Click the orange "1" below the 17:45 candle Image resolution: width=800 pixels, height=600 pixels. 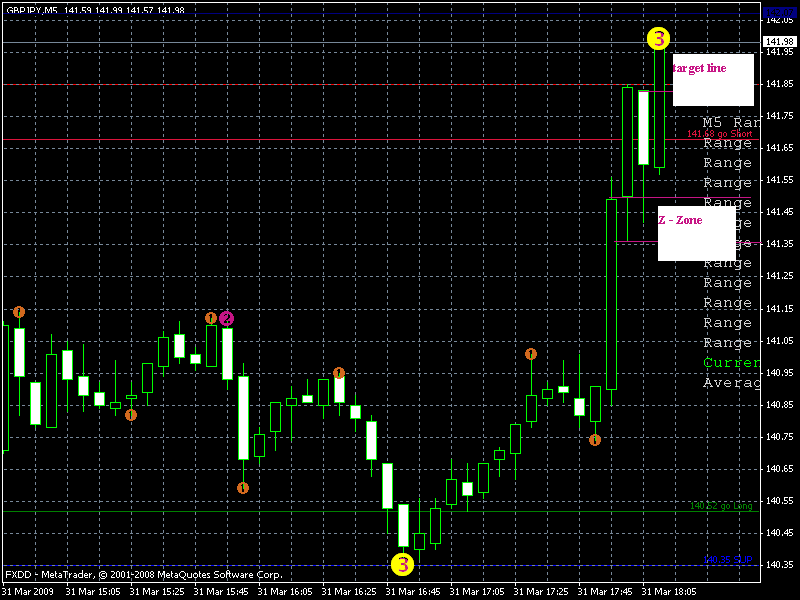click(x=595, y=440)
